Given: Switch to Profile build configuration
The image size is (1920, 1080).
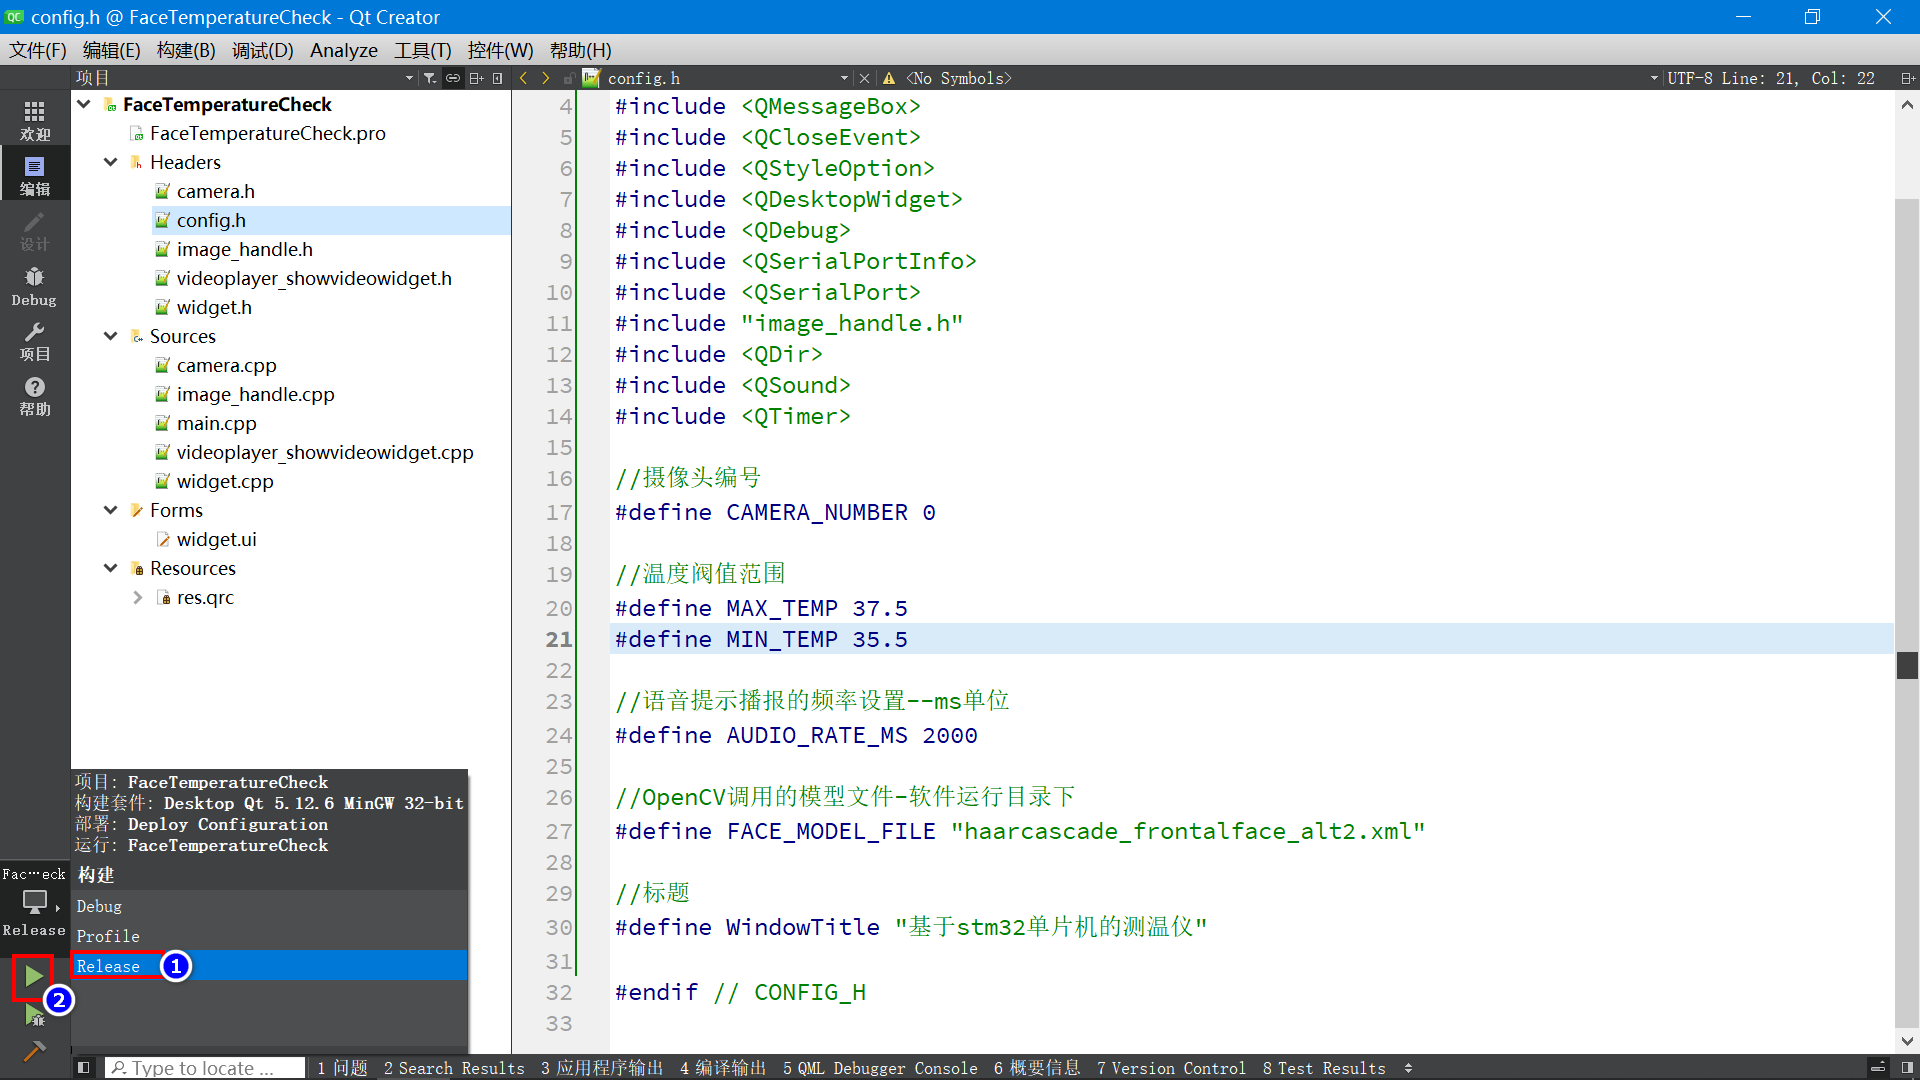Looking at the screenshot, I should 108,936.
